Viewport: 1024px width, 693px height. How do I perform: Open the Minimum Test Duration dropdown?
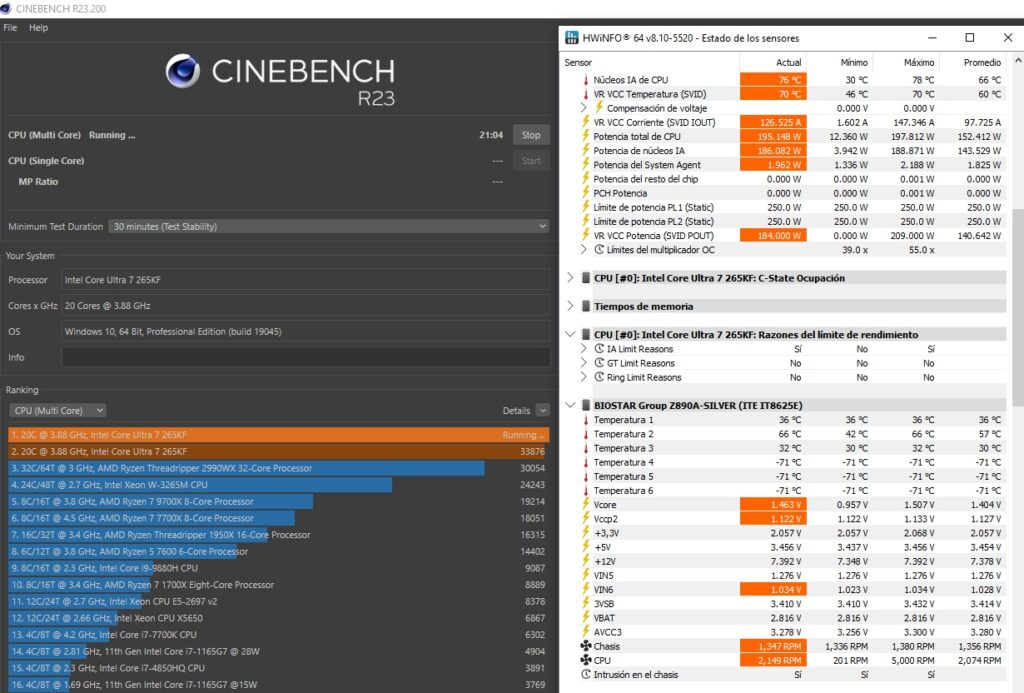pos(328,227)
